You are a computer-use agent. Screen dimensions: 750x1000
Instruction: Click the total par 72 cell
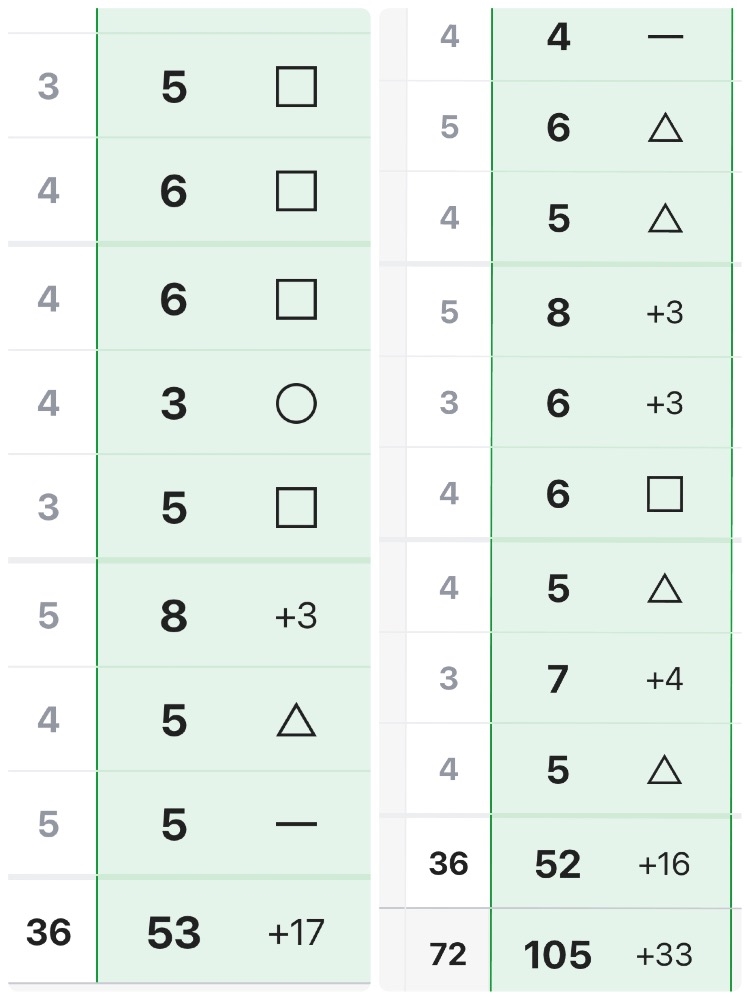(x=448, y=955)
